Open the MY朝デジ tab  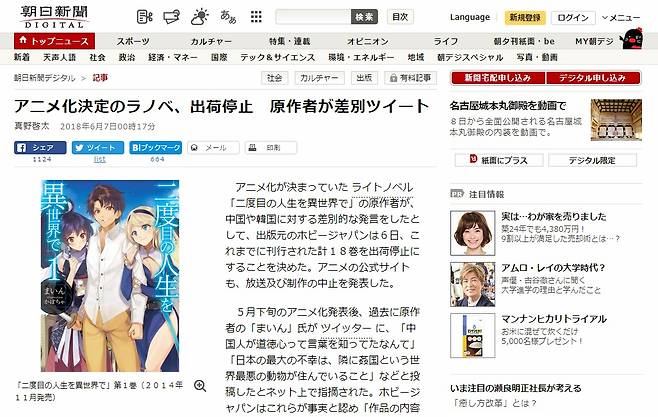click(594, 41)
